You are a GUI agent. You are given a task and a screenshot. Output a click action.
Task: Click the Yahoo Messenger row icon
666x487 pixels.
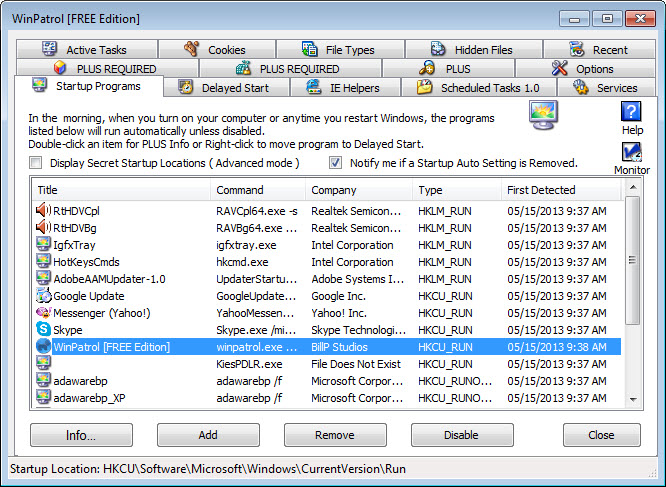pos(43,312)
